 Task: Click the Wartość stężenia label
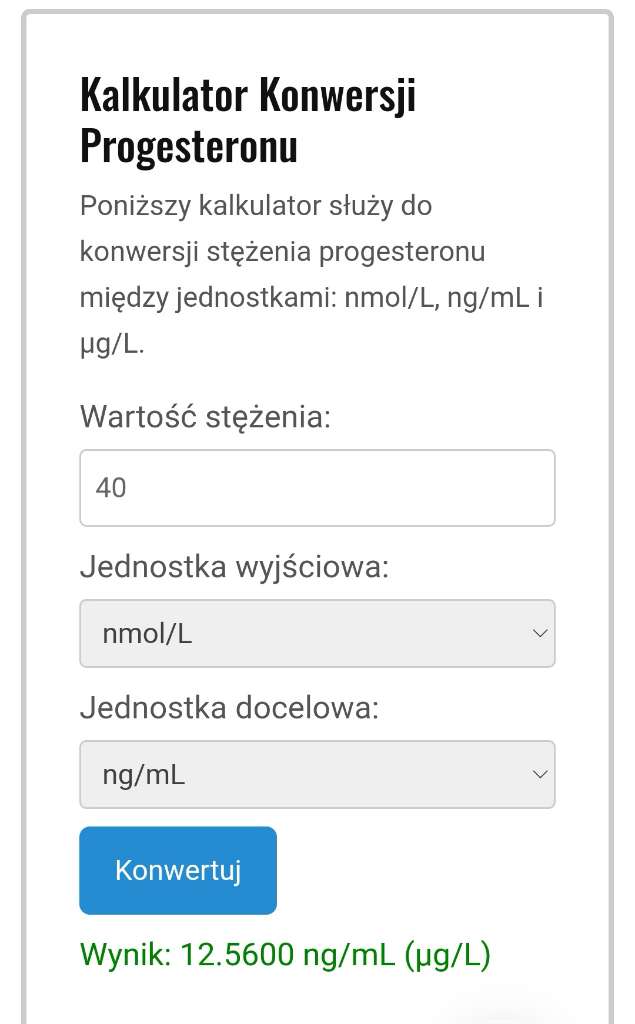pyautogui.click(x=205, y=415)
